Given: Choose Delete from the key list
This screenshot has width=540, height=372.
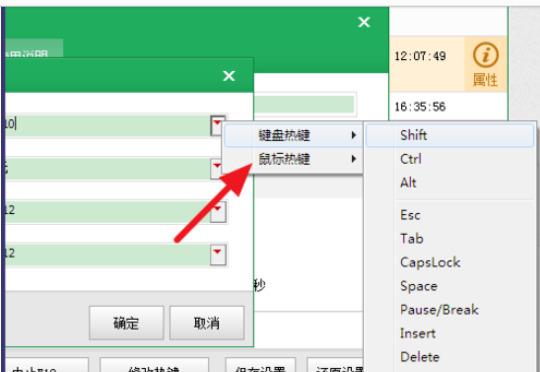Looking at the screenshot, I should pyautogui.click(x=450, y=357).
